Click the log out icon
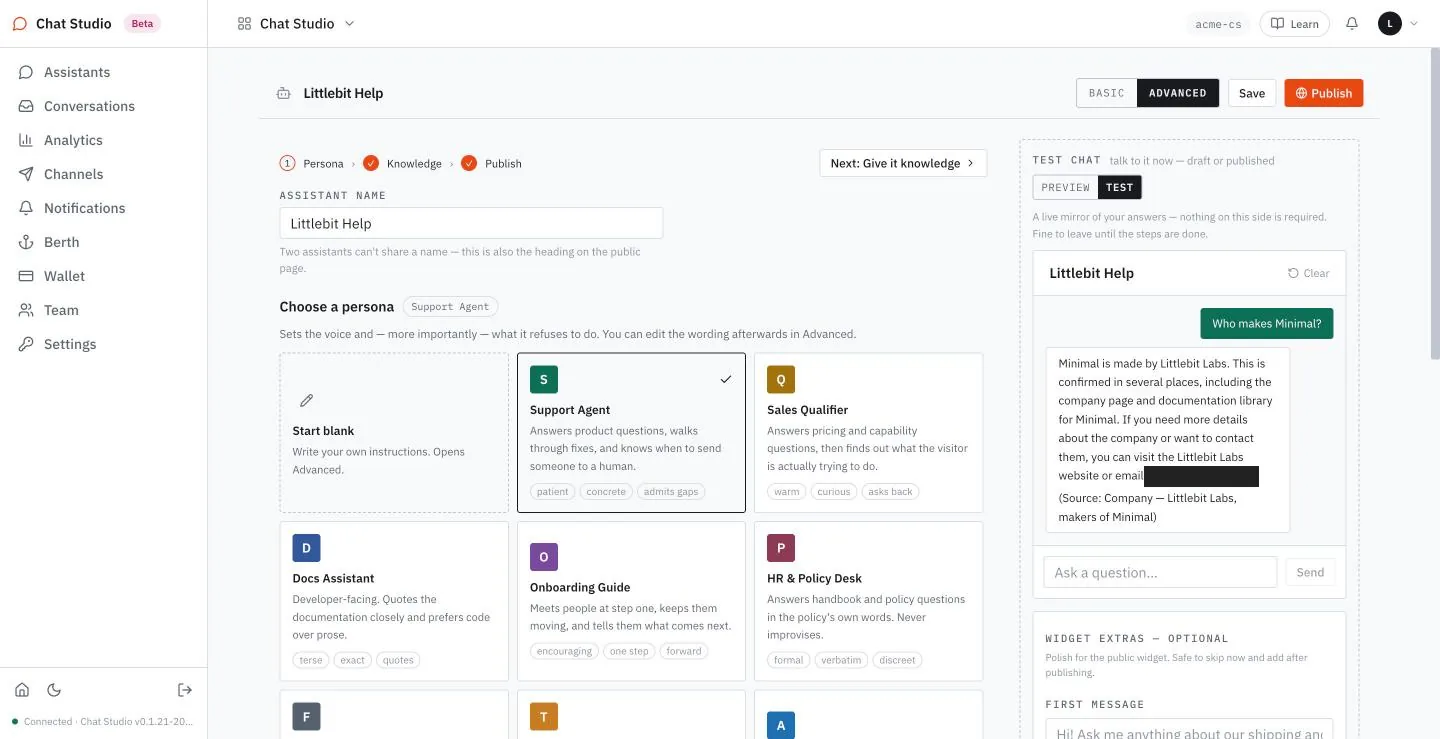 tap(185, 690)
